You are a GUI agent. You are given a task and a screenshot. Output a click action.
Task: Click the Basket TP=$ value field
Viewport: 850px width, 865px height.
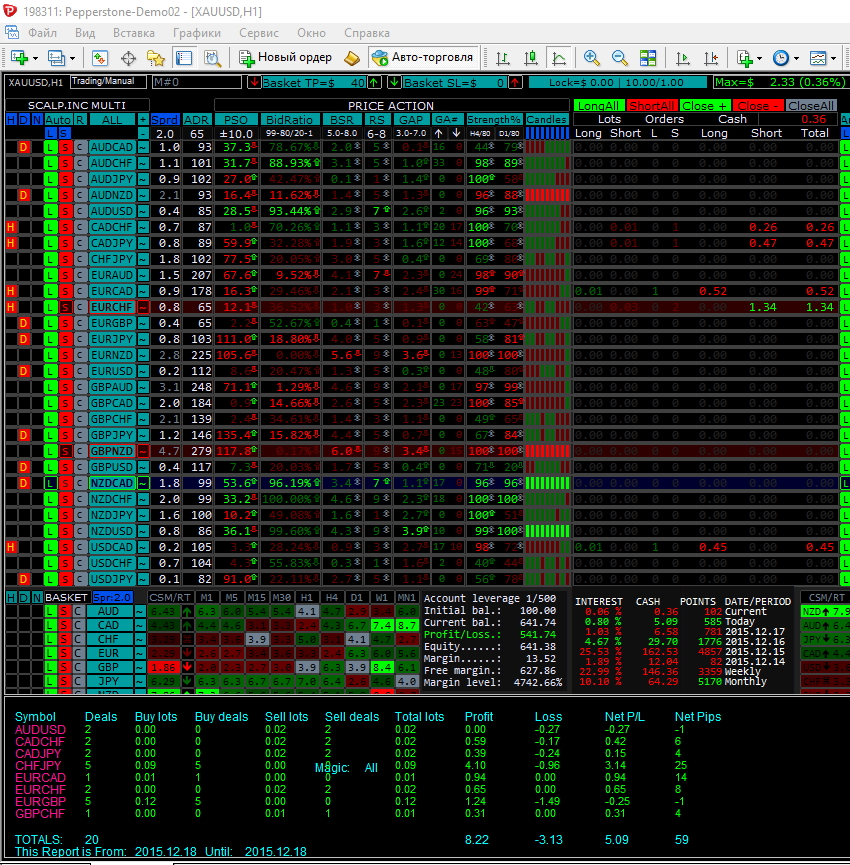[x=314, y=83]
